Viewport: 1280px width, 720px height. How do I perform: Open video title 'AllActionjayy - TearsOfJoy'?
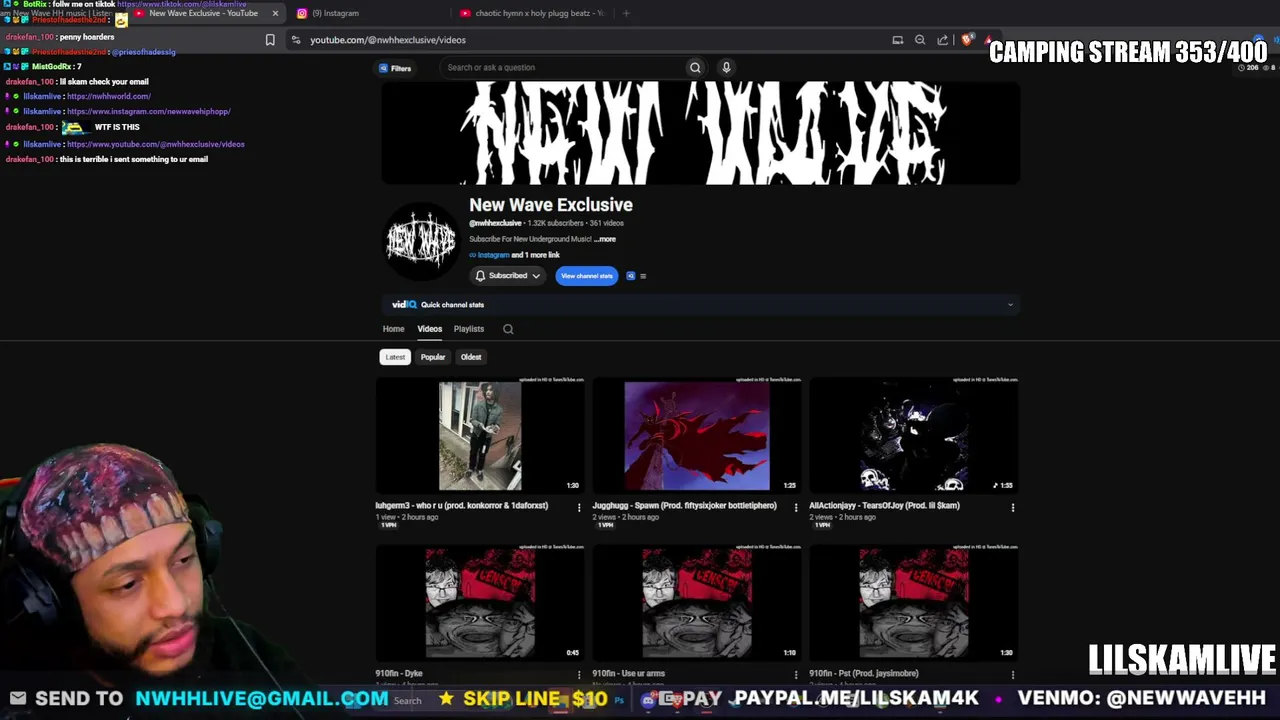(x=885, y=506)
